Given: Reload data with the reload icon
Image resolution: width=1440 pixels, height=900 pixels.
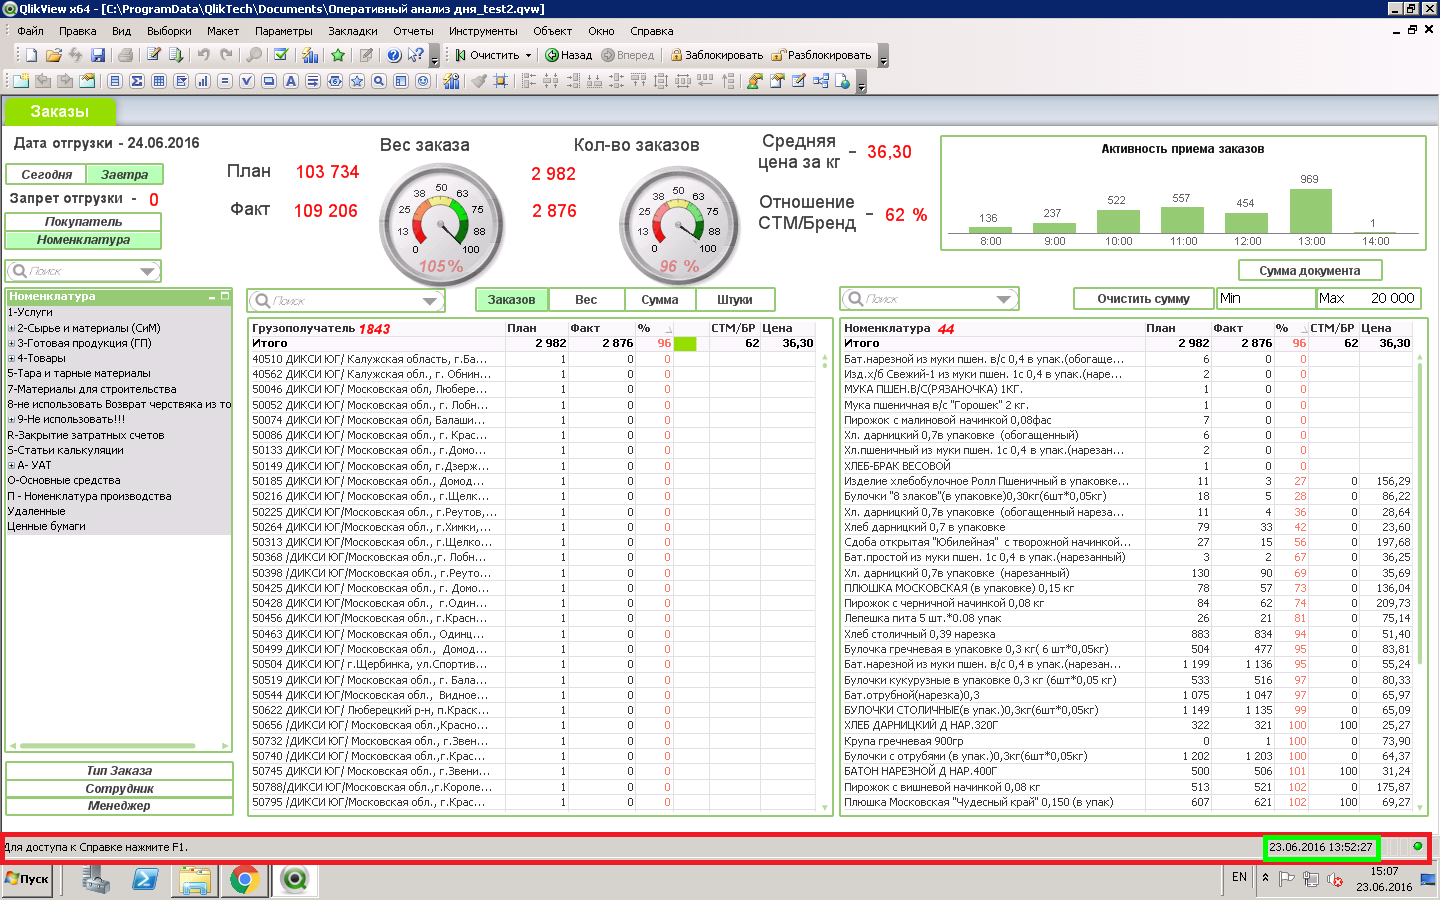Looking at the screenshot, I should click(x=176, y=55).
